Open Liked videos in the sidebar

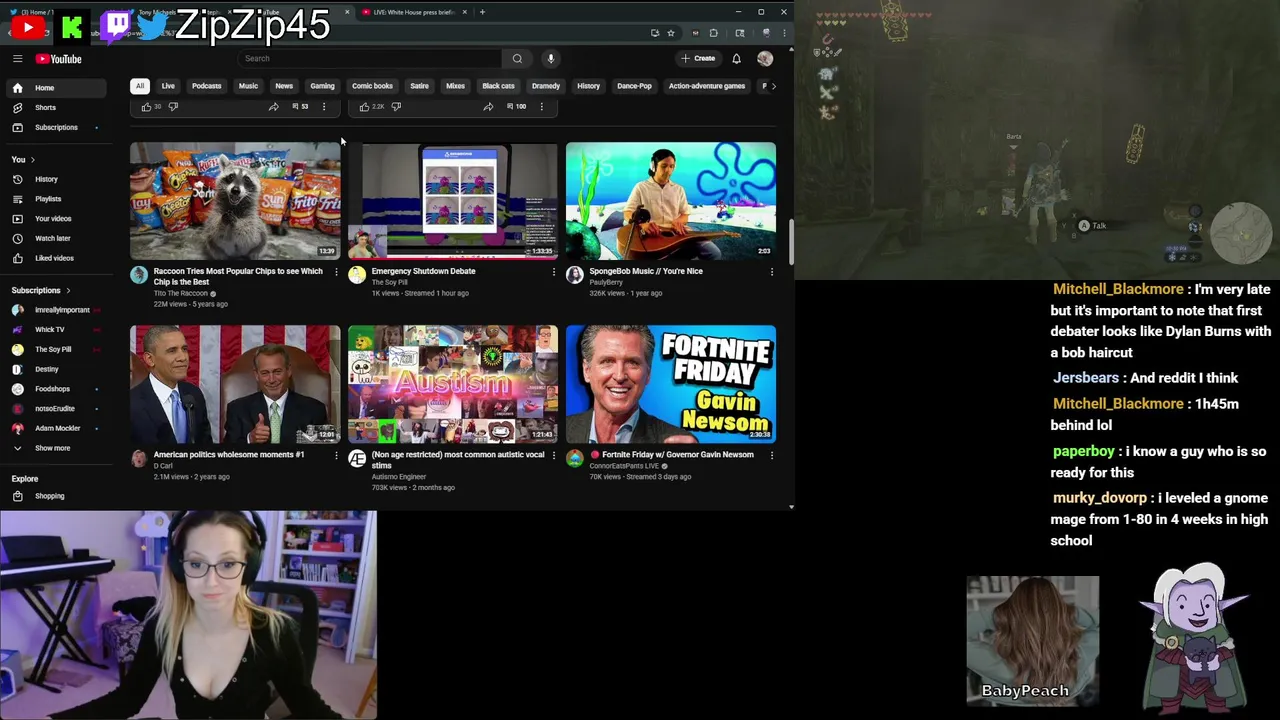point(57,258)
